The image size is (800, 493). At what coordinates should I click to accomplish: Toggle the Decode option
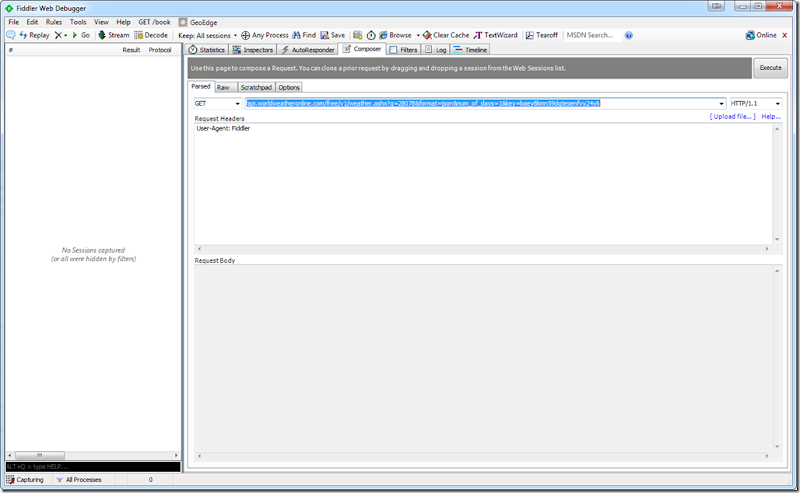151,35
